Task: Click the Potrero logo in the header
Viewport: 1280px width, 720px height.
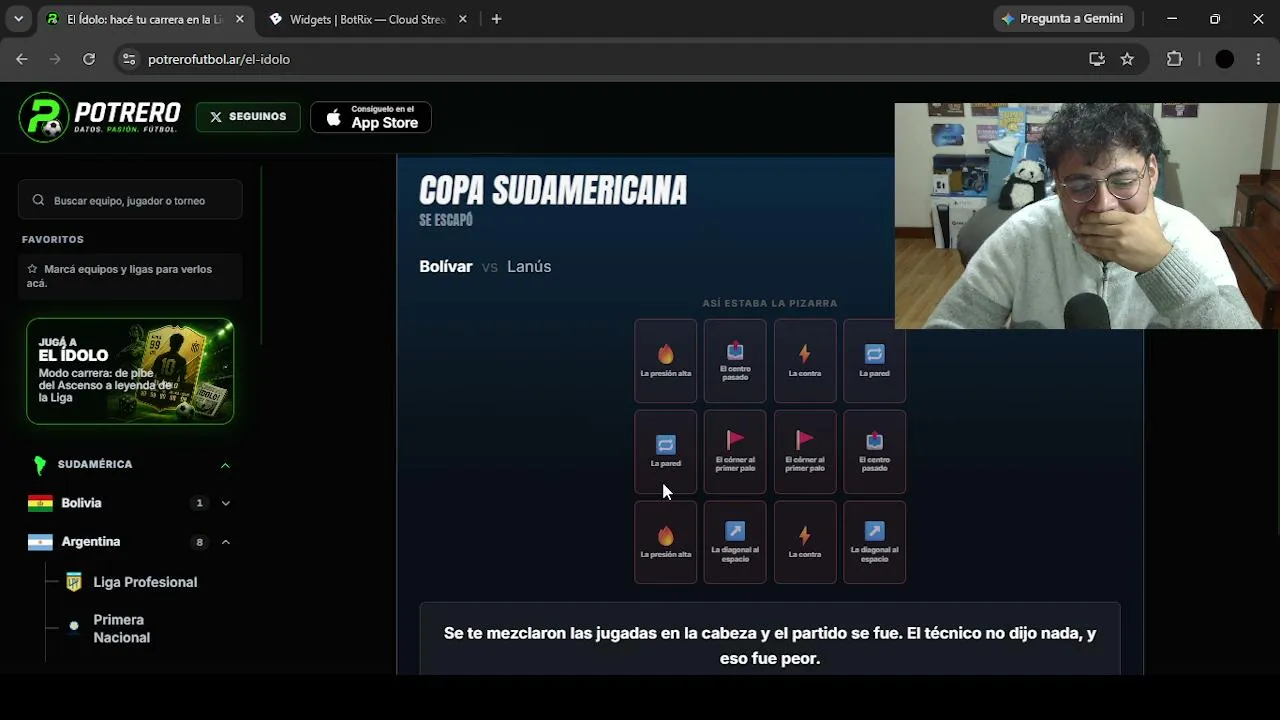Action: pyautogui.click(x=100, y=117)
